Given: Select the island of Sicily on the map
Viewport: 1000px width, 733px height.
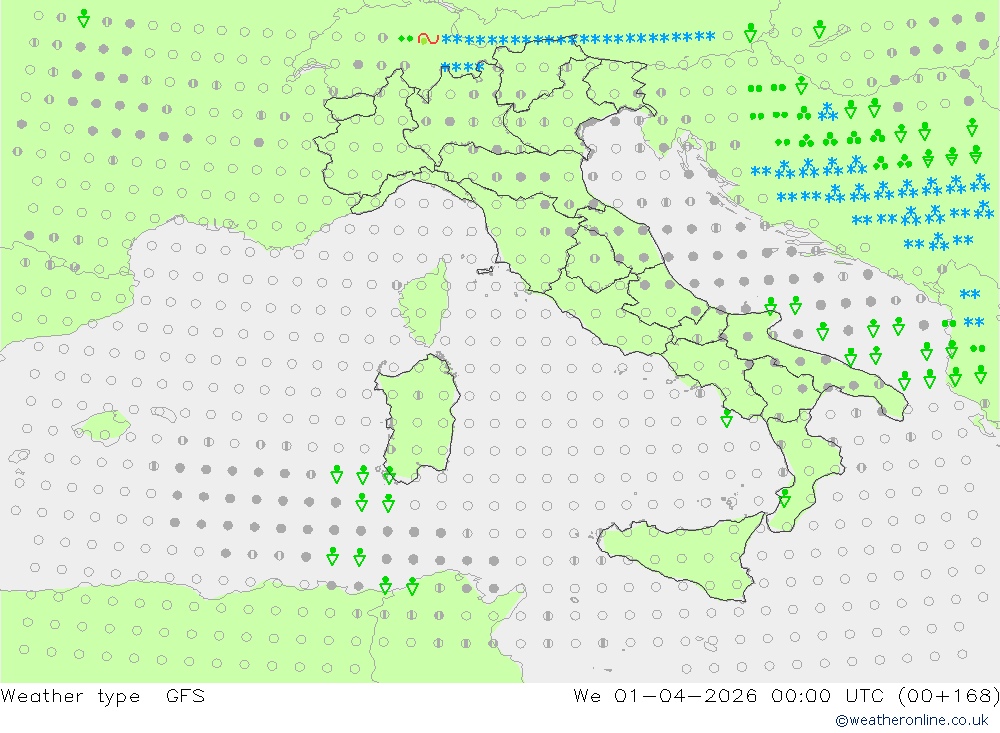Looking at the screenshot, I should pos(682,556).
